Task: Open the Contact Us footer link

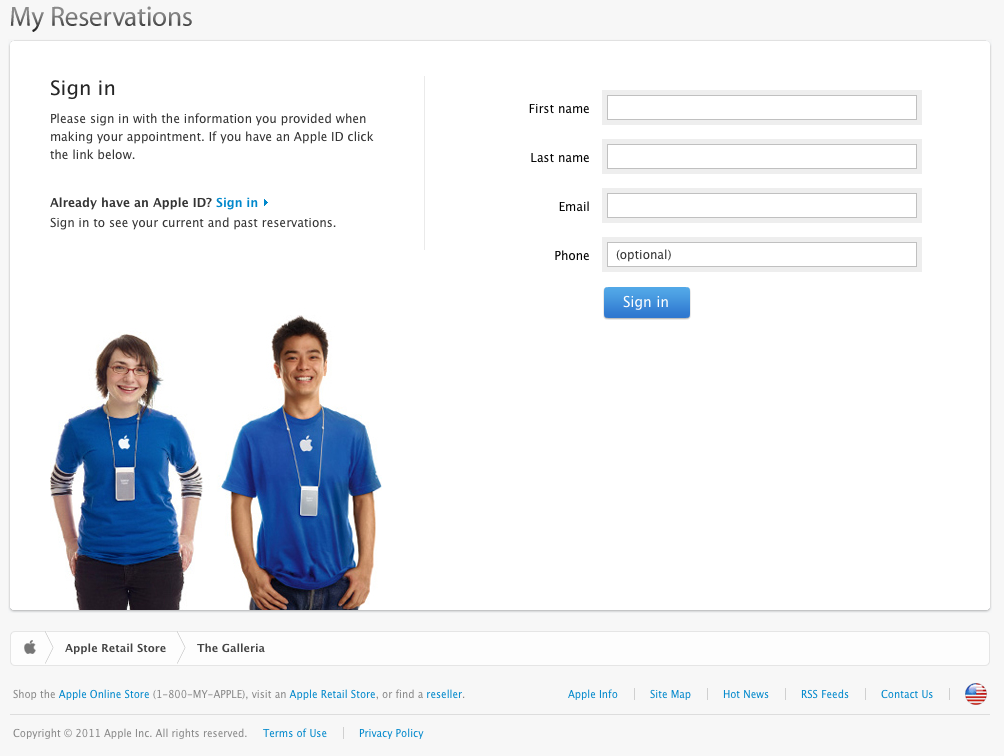Action: tap(907, 694)
